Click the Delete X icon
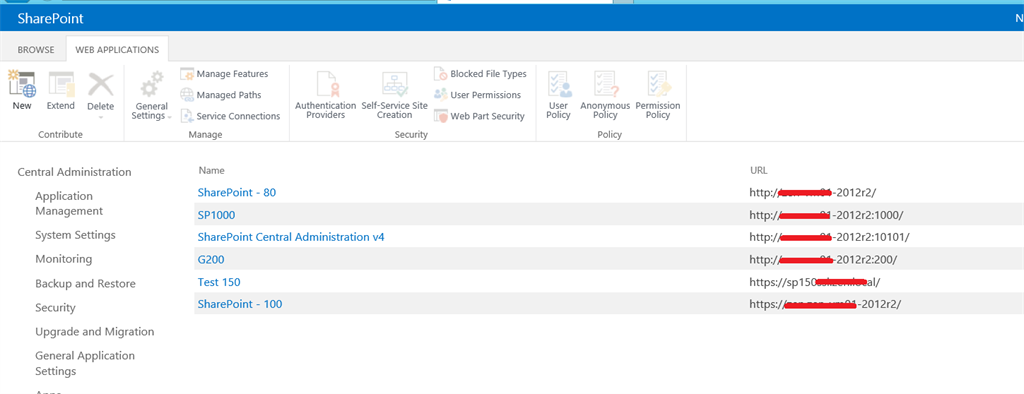The image size is (1024, 394). 101,85
